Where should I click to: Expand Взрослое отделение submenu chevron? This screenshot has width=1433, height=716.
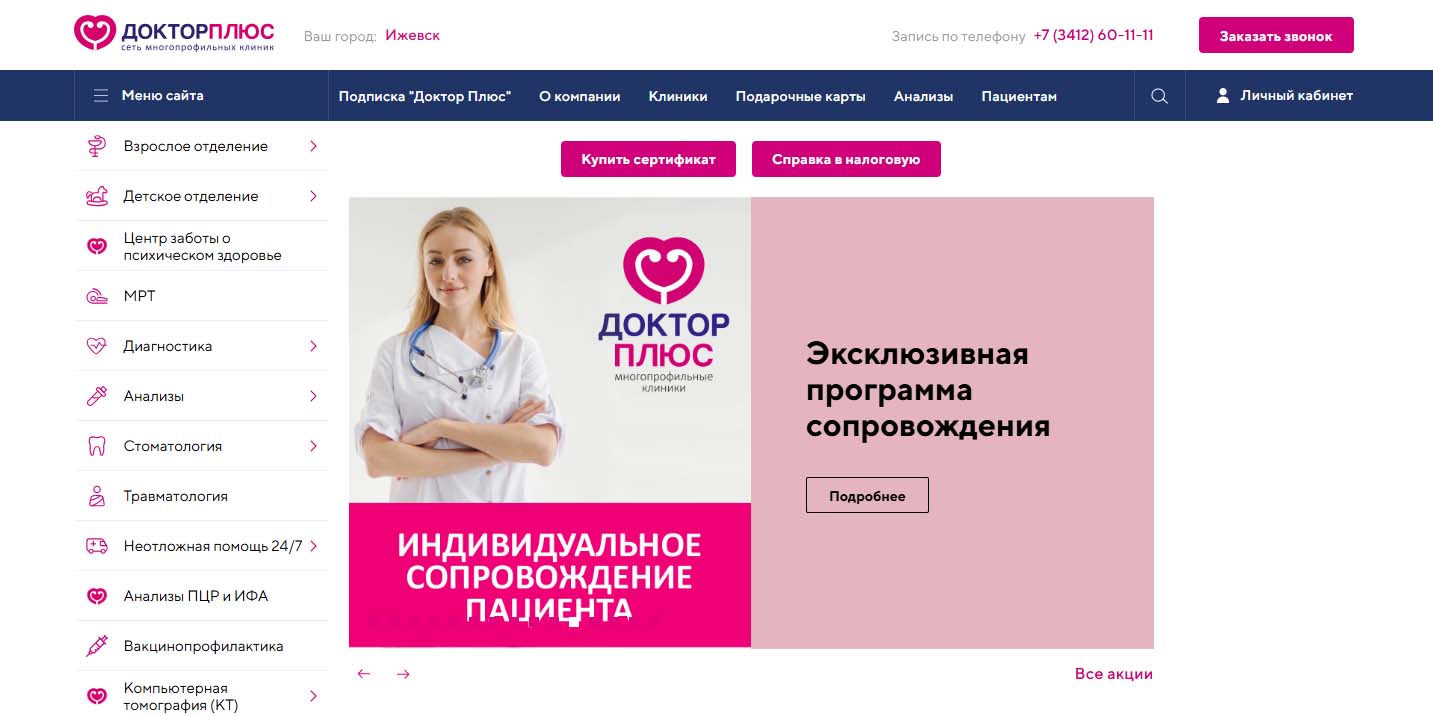pyautogui.click(x=313, y=146)
